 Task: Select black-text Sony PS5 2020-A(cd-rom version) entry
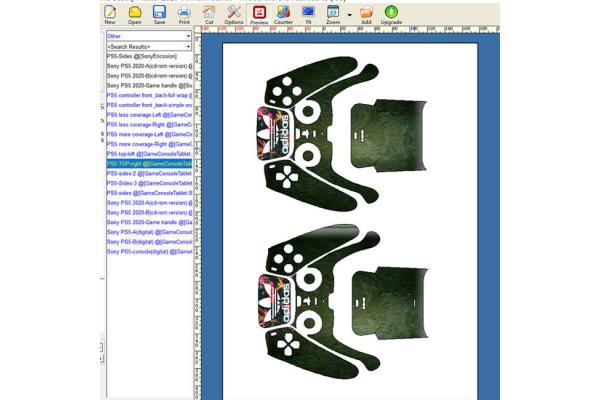[x=149, y=66]
